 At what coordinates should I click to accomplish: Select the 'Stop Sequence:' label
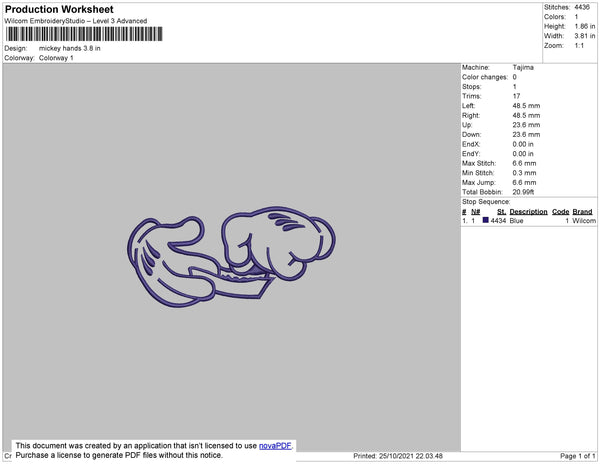[486, 202]
